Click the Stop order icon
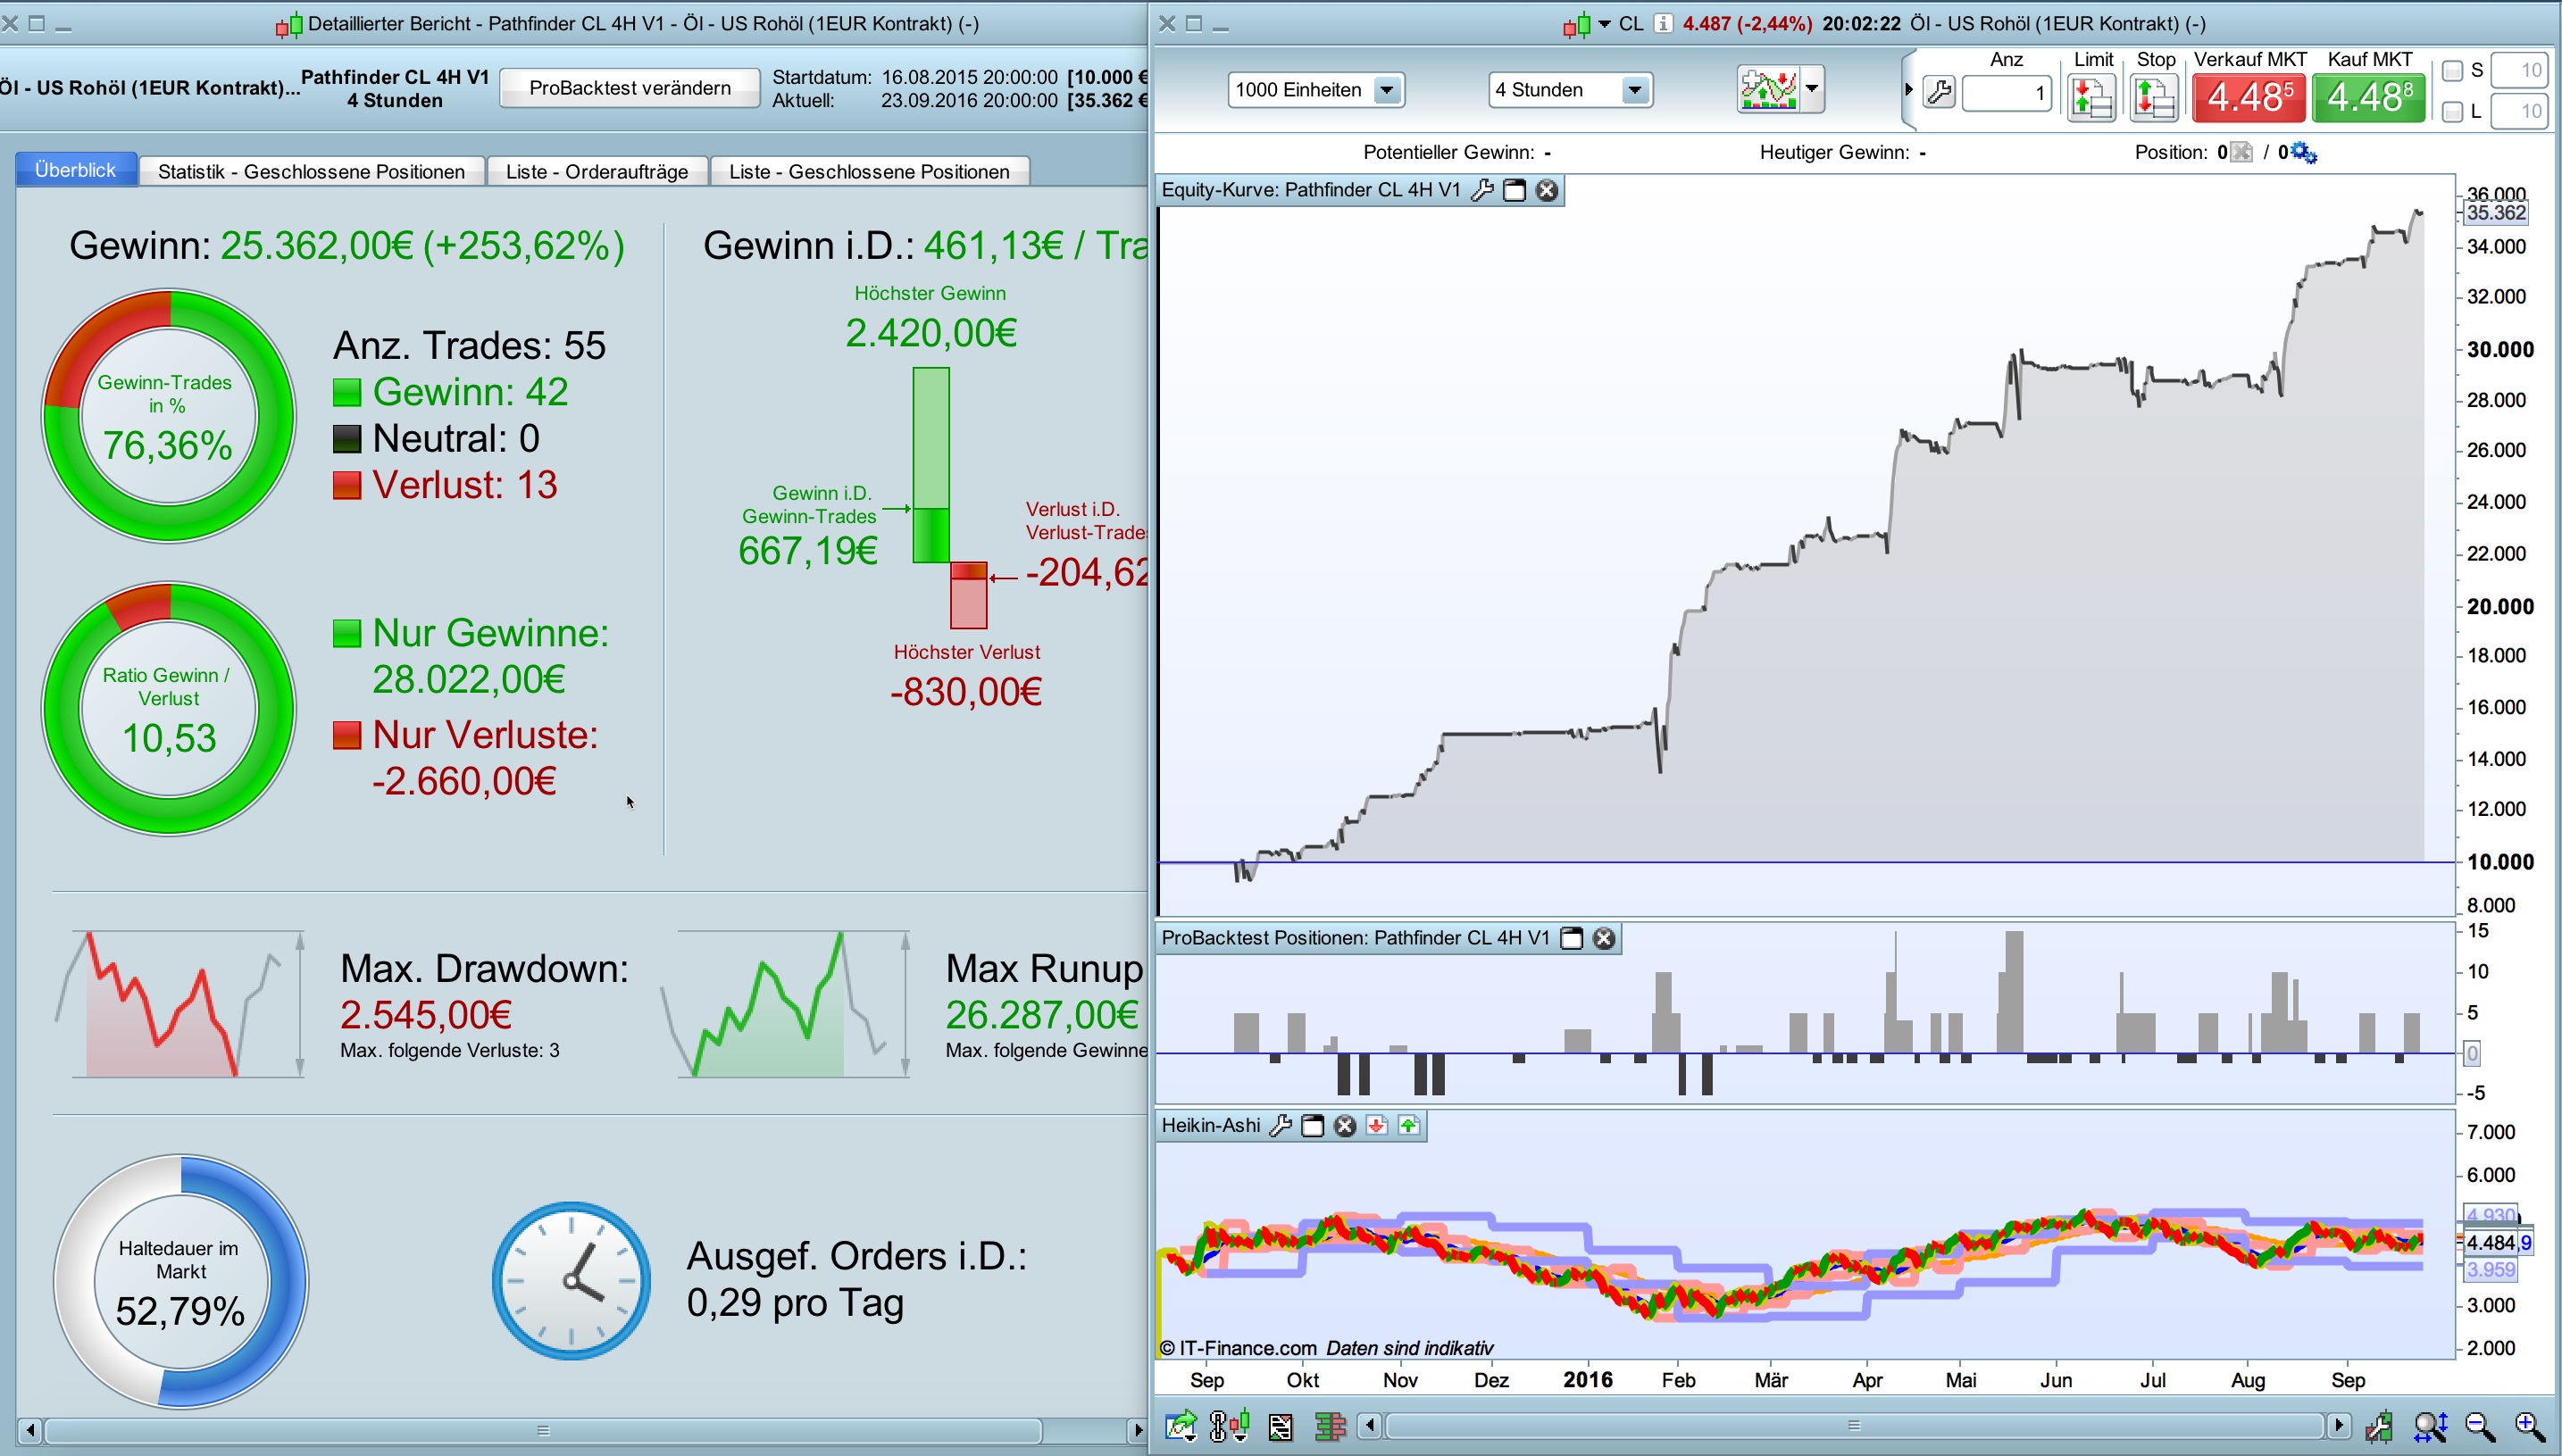This screenshot has height=1456, width=2562. click(2154, 97)
